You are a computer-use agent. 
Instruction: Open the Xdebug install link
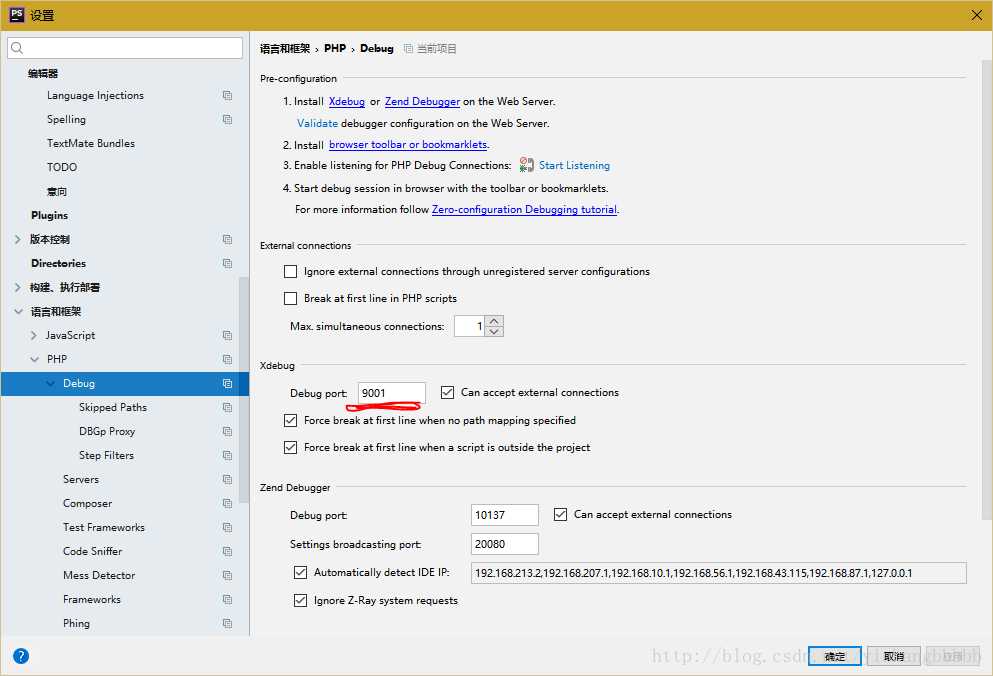point(346,101)
